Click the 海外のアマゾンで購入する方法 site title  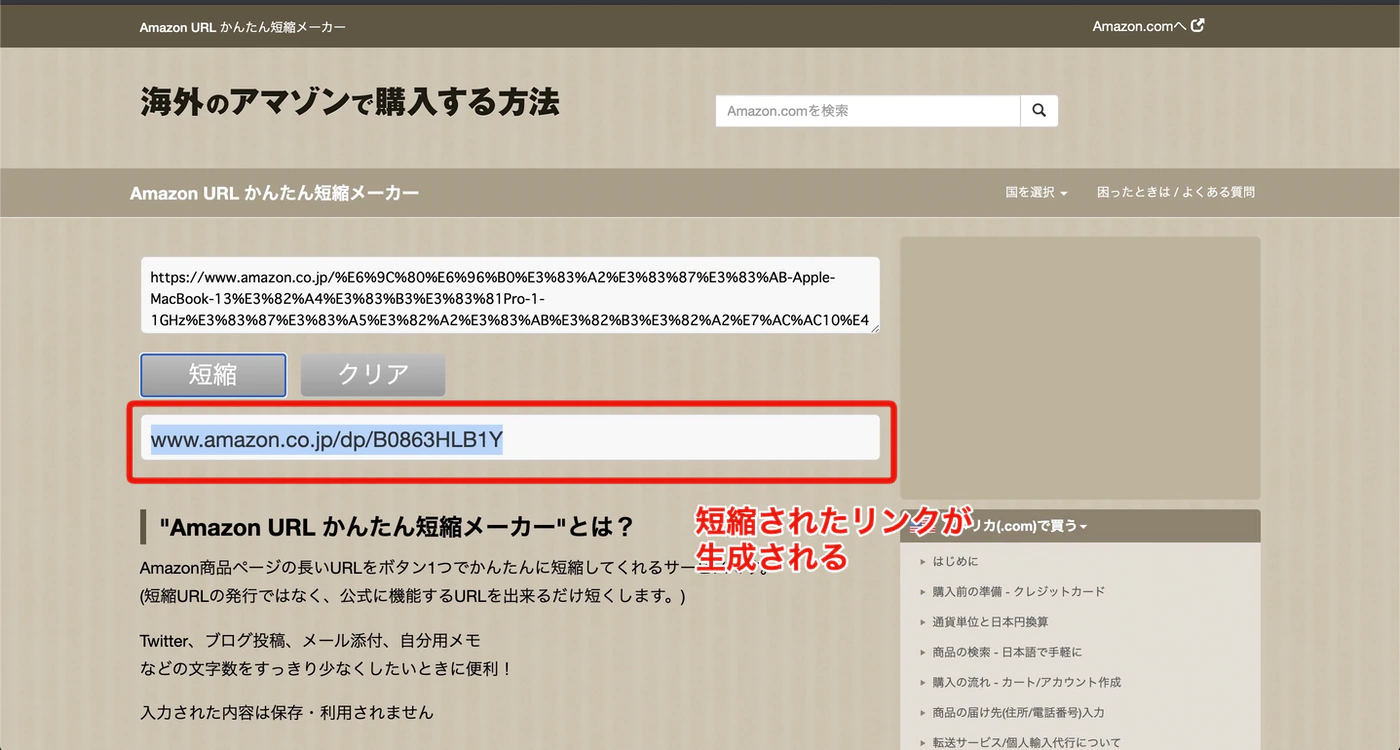[349, 102]
